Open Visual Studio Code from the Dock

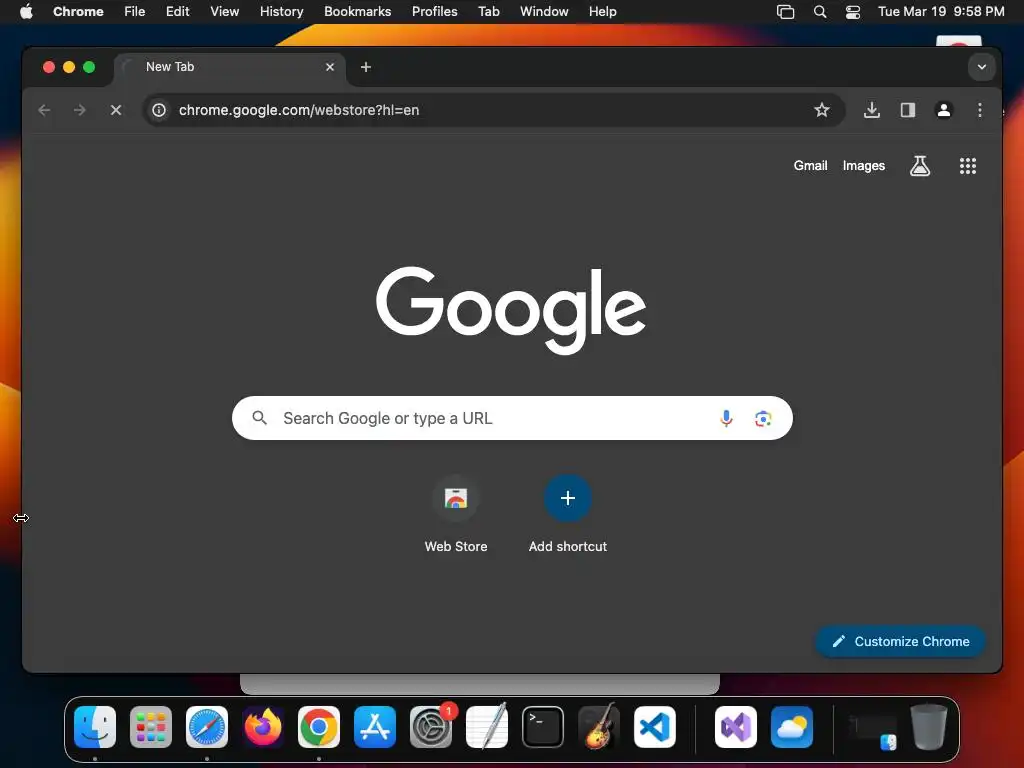[654, 727]
